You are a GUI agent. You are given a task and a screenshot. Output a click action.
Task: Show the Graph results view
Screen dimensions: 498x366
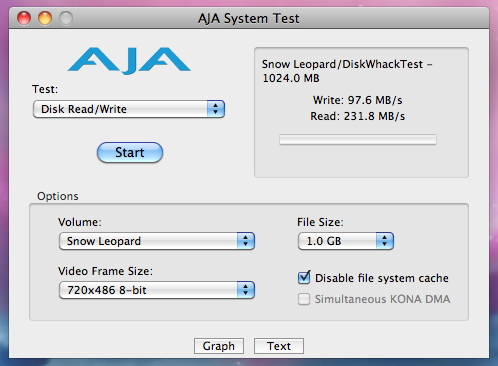click(x=219, y=346)
